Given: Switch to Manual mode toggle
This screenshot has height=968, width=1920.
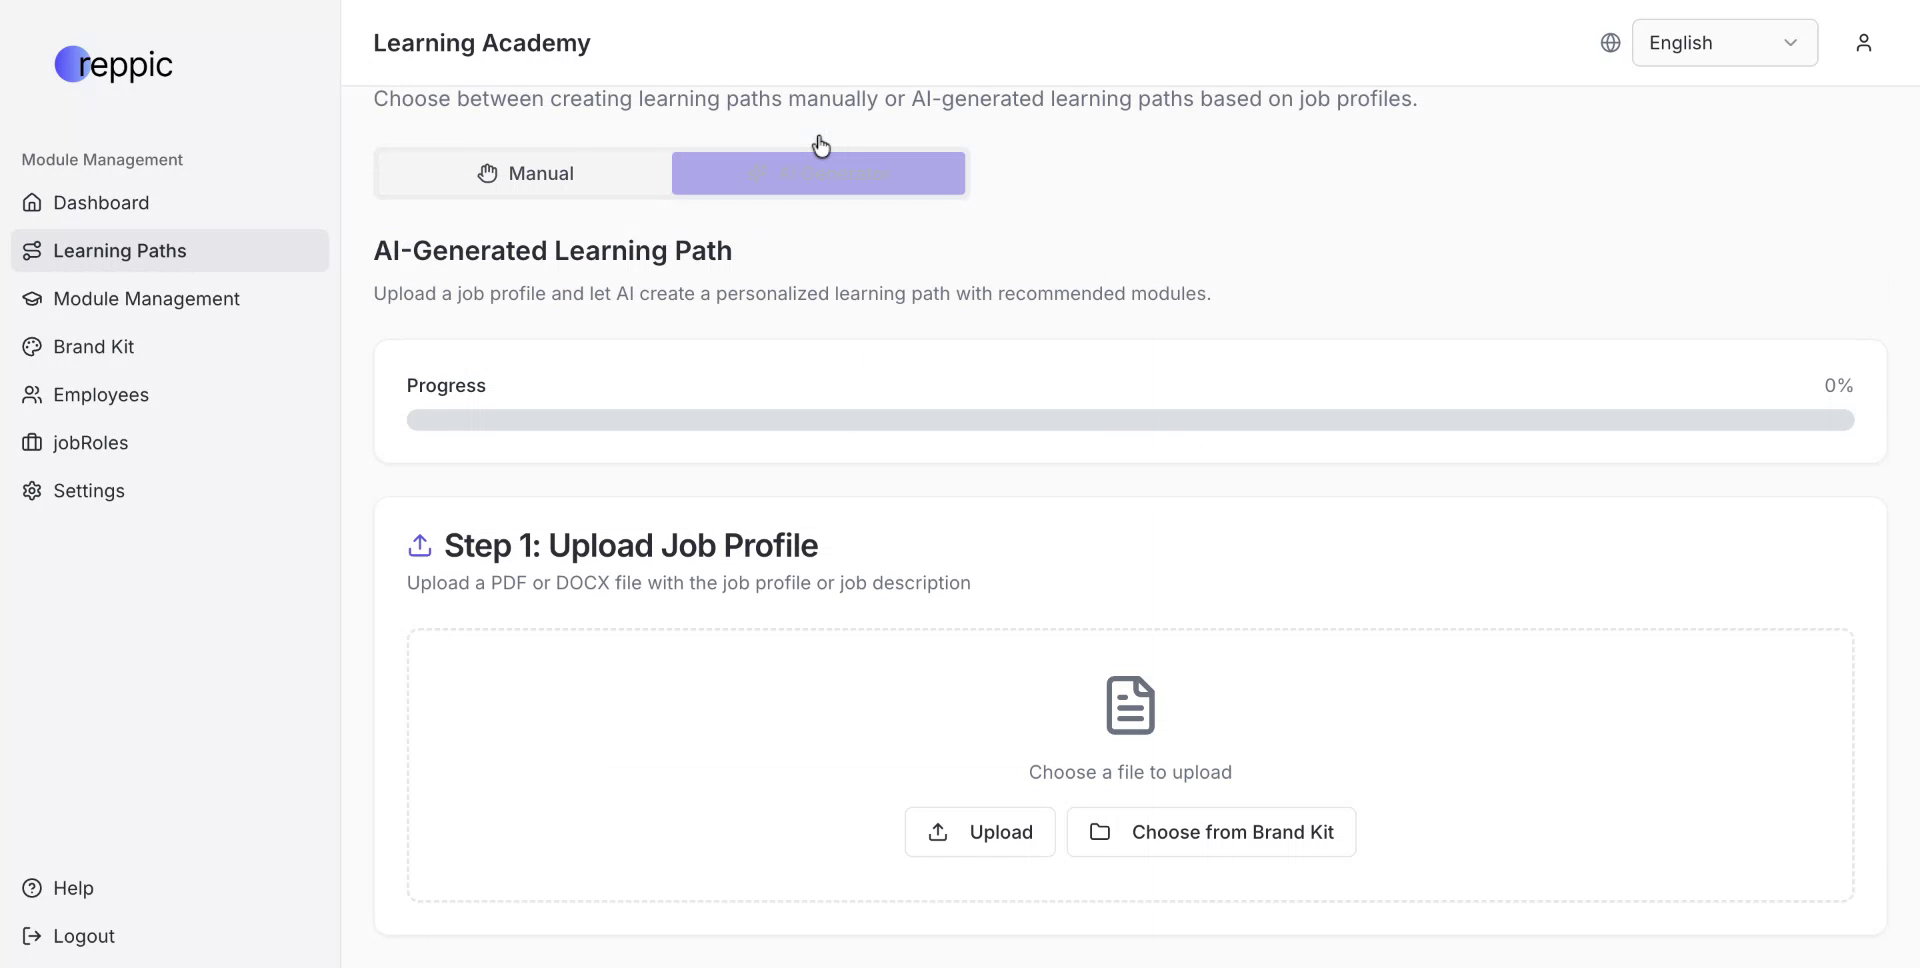Looking at the screenshot, I should click(x=525, y=174).
